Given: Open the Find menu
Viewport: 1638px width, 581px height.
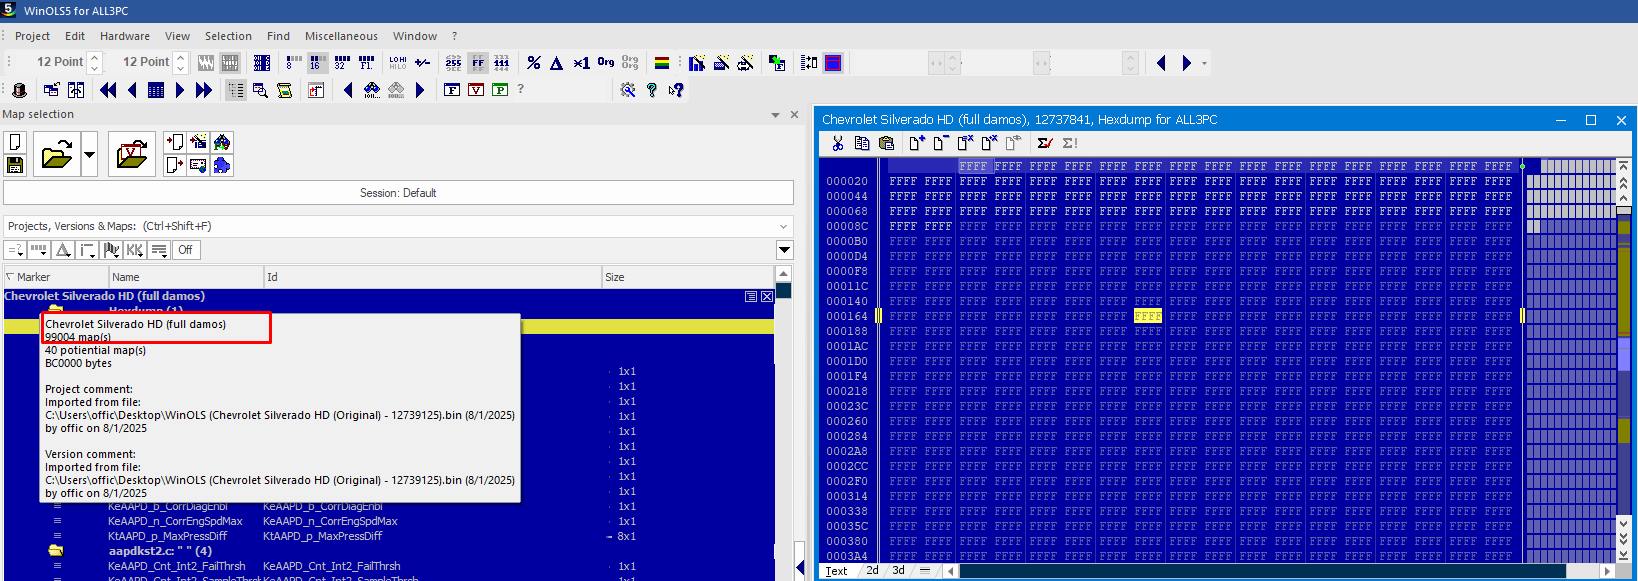Looking at the screenshot, I should 278,36.
